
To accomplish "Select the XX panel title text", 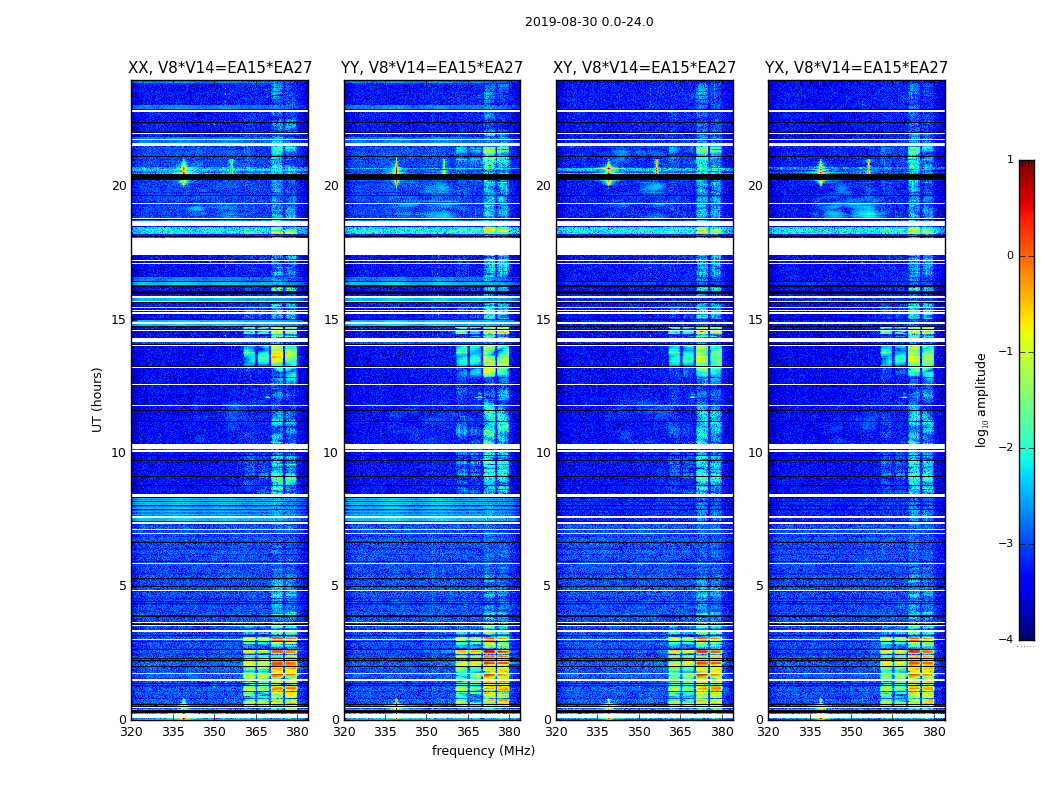I will click(x=220, y=68).
